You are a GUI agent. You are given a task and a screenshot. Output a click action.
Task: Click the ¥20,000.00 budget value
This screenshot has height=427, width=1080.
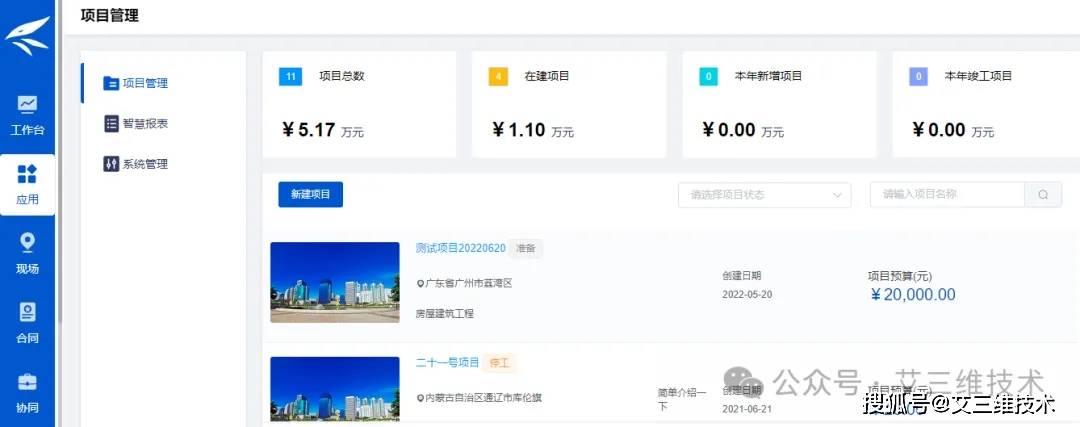913,295
